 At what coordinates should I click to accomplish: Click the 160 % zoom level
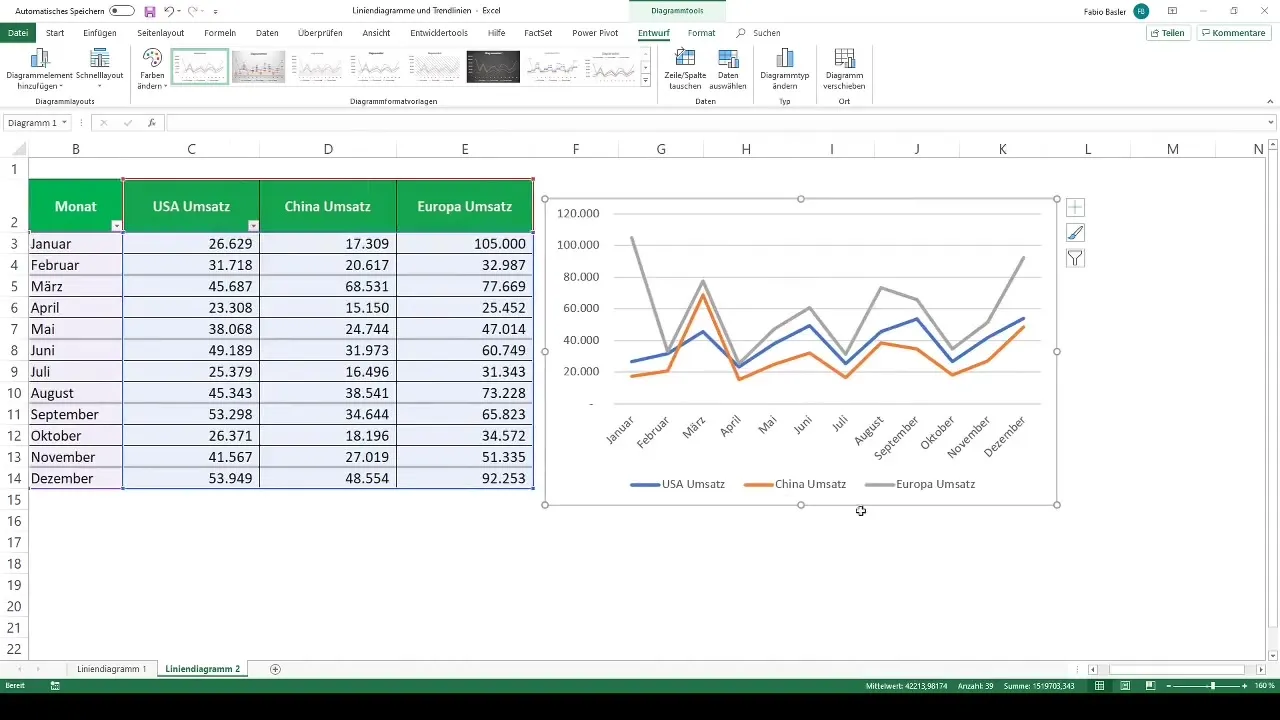coord(1265,686)
